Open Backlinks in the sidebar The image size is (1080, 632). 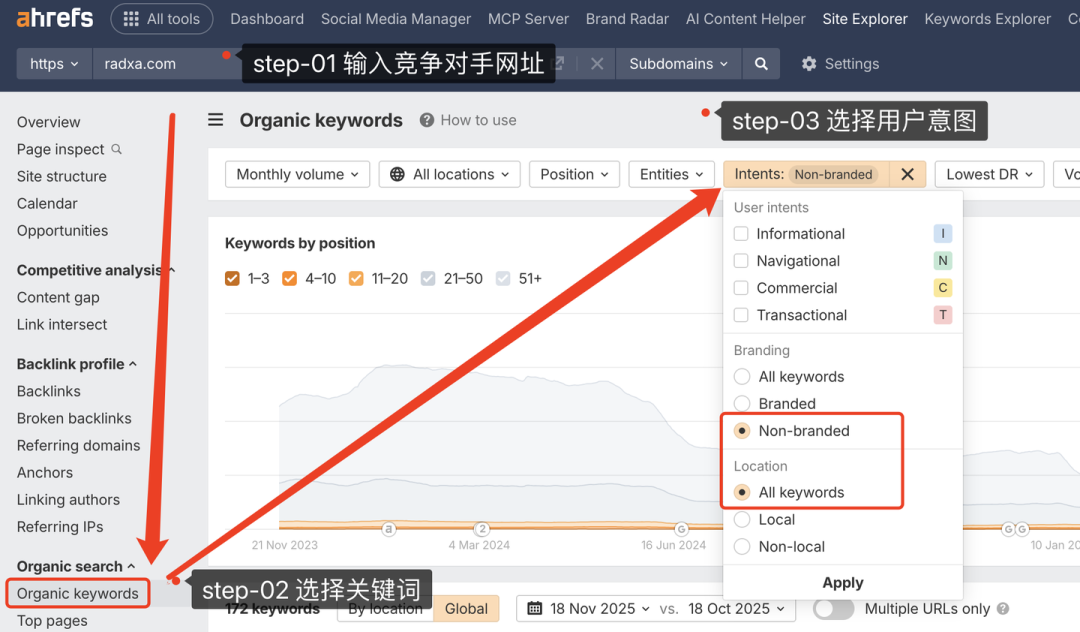coord(49,391)
